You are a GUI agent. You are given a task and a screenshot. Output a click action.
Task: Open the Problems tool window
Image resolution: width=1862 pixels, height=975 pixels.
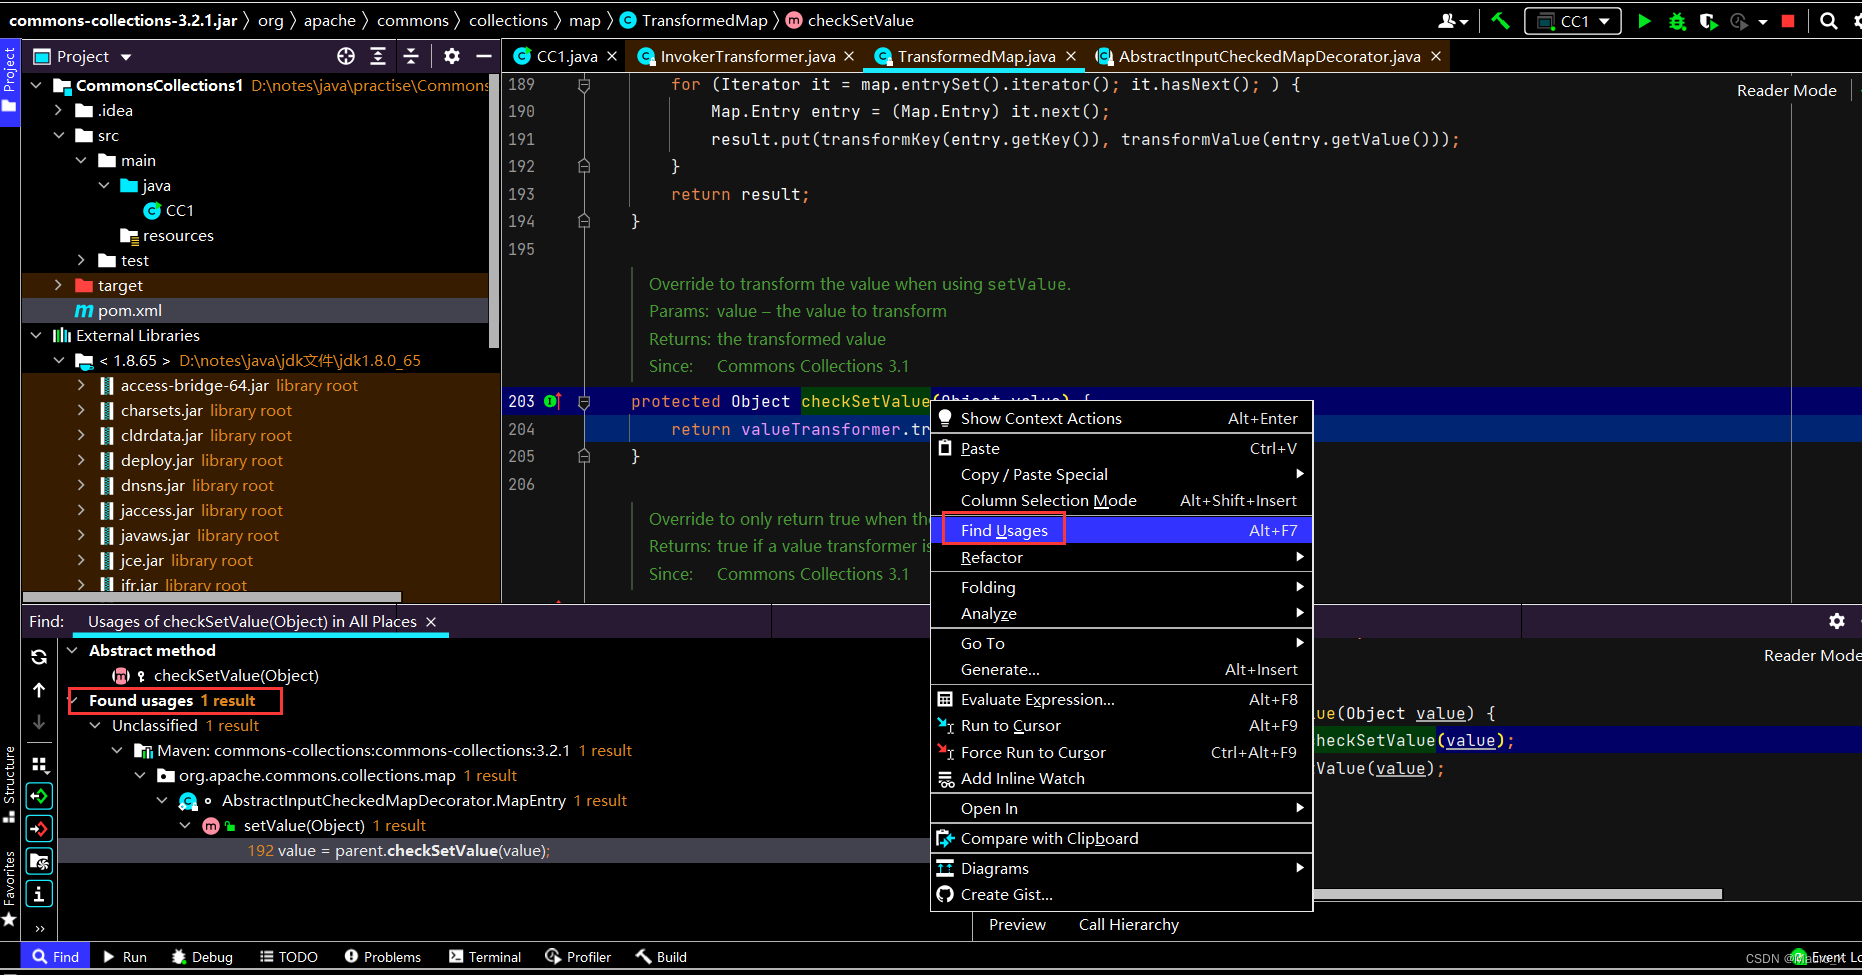pyautogui.click(x=382, y=957)
